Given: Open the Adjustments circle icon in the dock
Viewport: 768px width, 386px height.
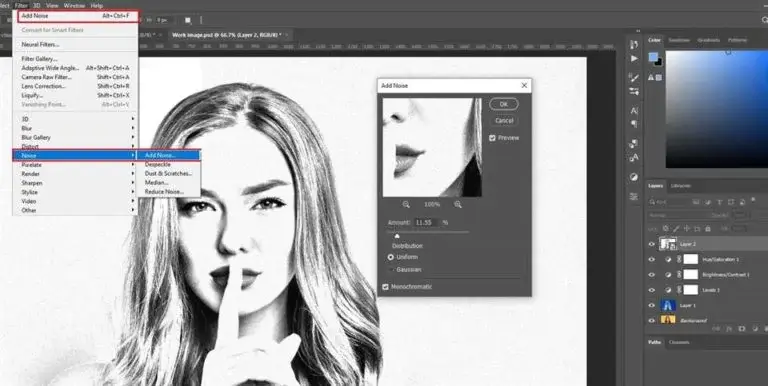Looking at the screenshot, I should (634, 177).
